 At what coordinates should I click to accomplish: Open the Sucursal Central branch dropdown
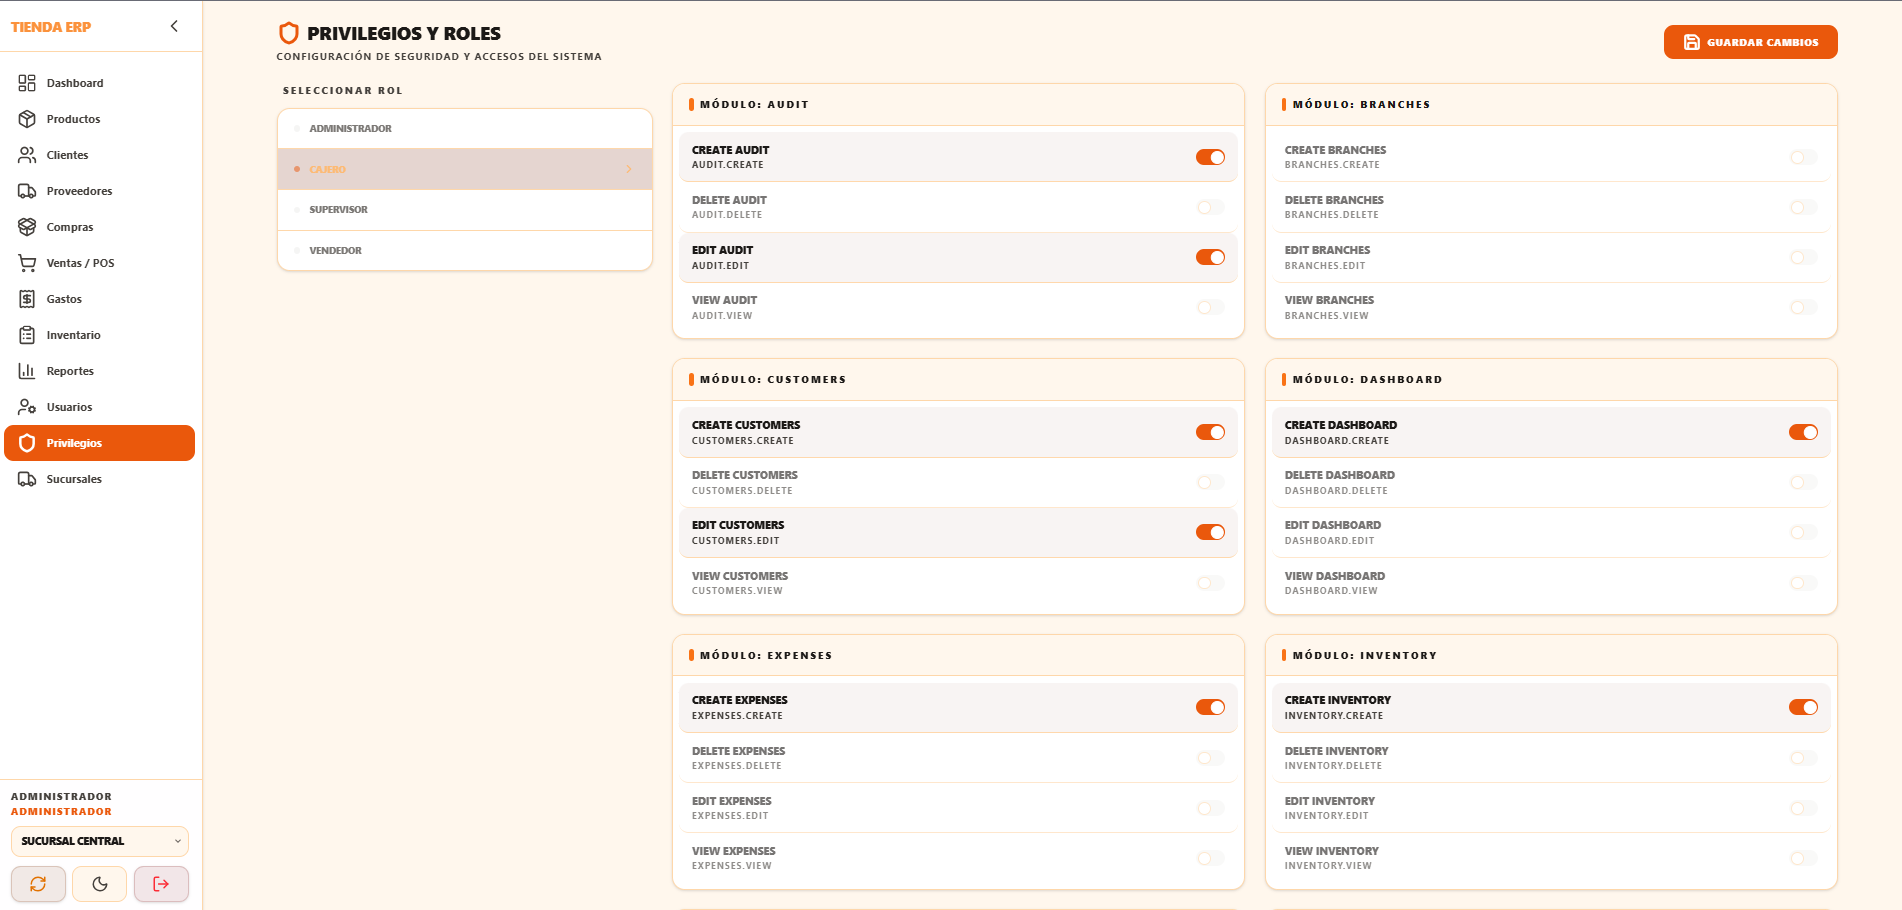tap(100, 841)
